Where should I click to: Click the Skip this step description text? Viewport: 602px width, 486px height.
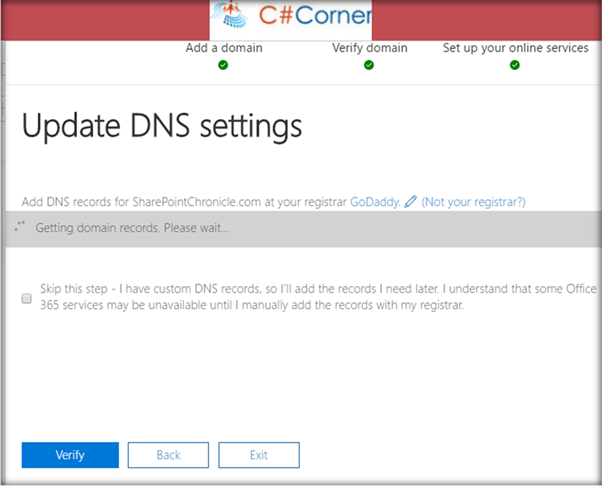point(318,297)
